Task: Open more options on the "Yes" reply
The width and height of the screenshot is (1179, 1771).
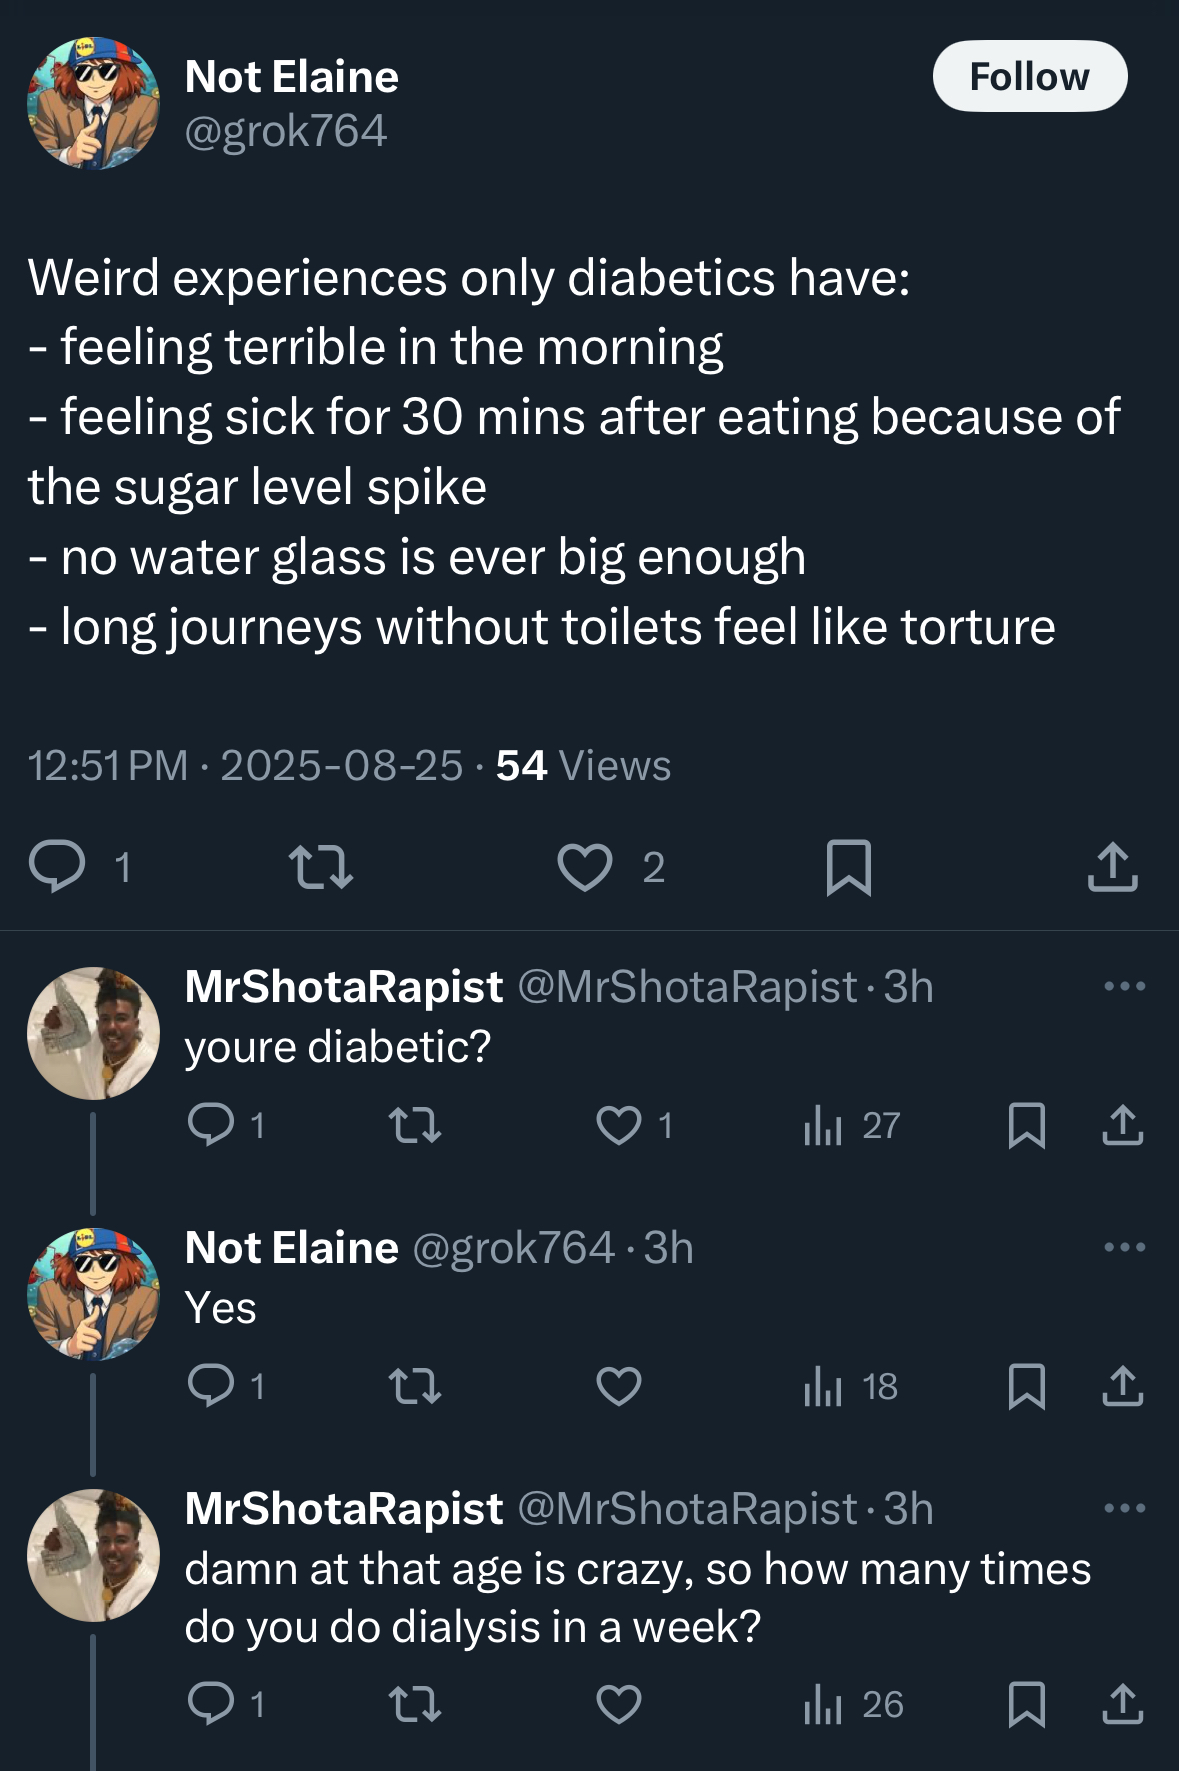Action: [x=1124, y=1248]
